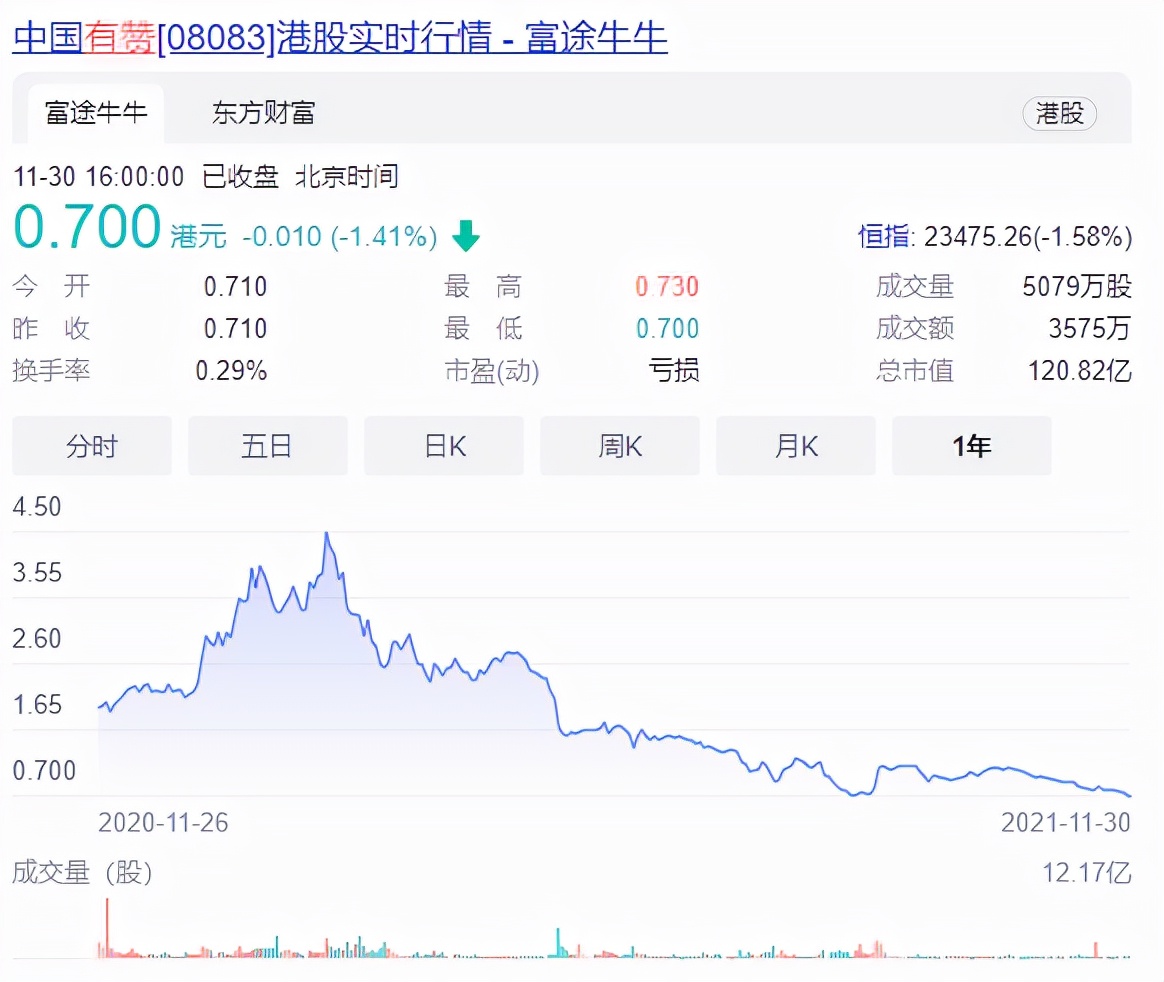Click the 最低 lowest price value 0.700

click(668, 328)
